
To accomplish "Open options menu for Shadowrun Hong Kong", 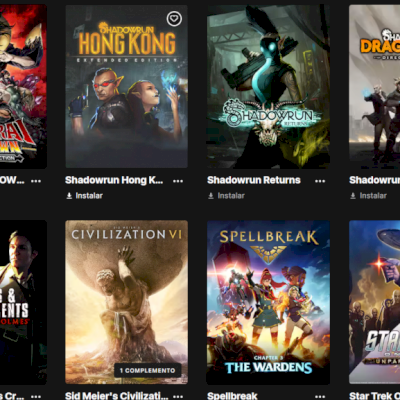I will point(178,181).
